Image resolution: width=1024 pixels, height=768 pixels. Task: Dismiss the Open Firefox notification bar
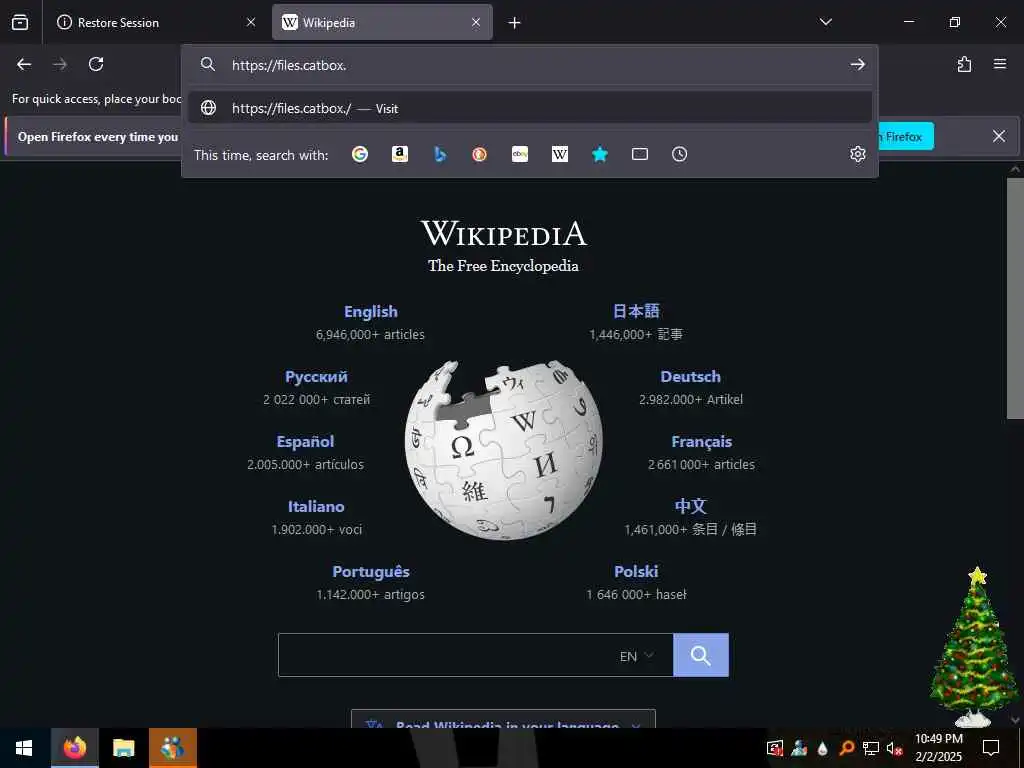point(999,136)
